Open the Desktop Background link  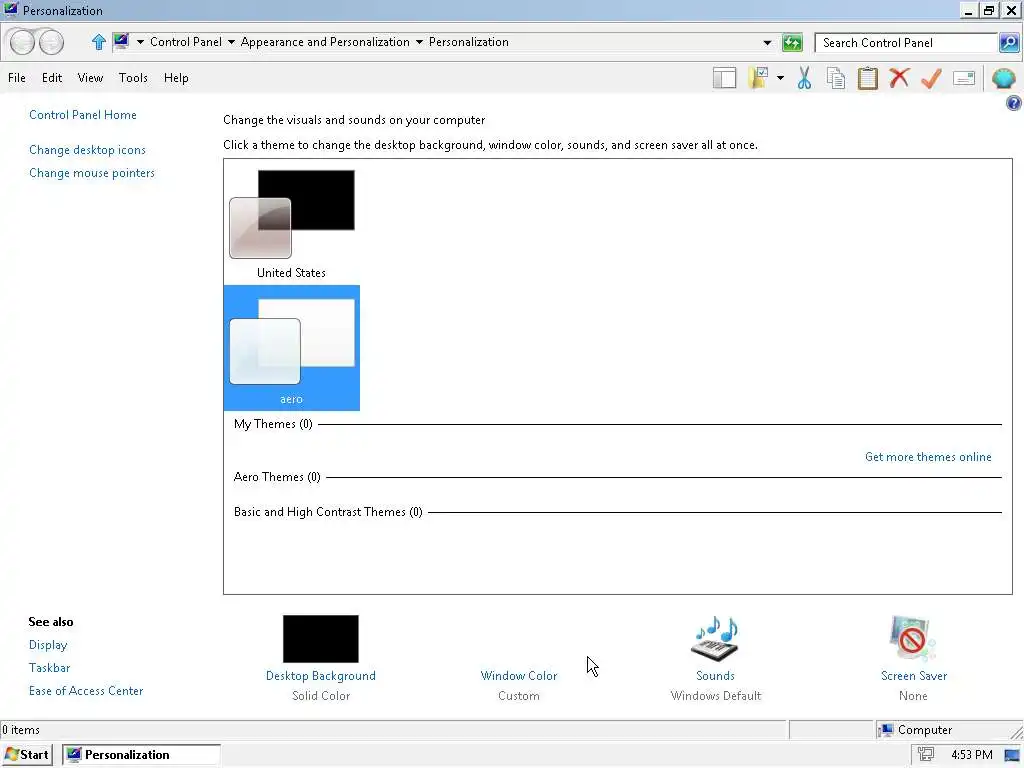(x=321, y=676)
